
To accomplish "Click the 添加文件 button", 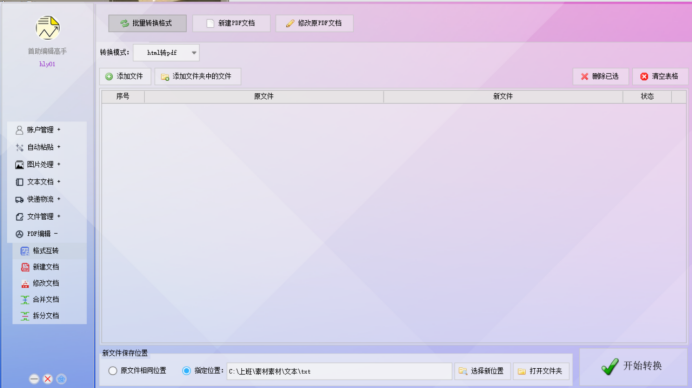I will (125, 76).
